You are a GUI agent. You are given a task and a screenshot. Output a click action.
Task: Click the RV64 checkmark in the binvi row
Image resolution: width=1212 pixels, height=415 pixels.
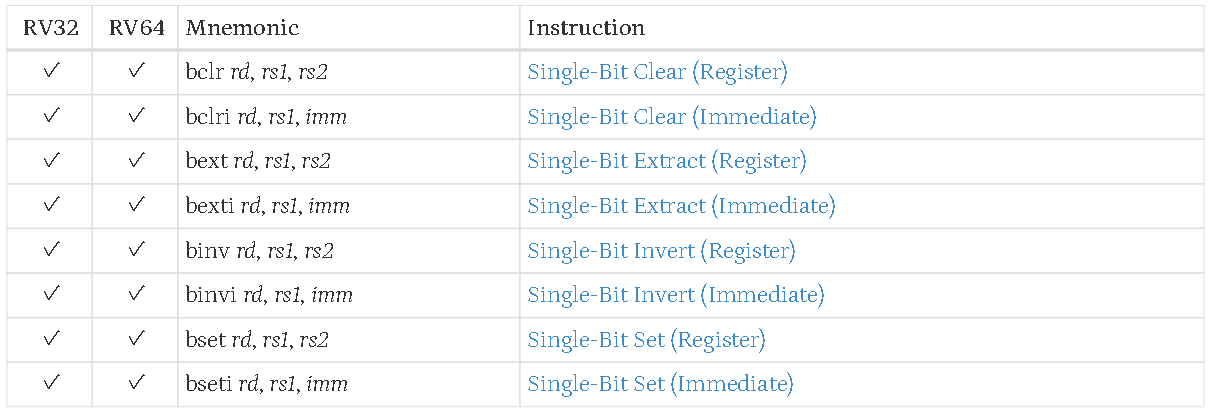tap(136, 295)
